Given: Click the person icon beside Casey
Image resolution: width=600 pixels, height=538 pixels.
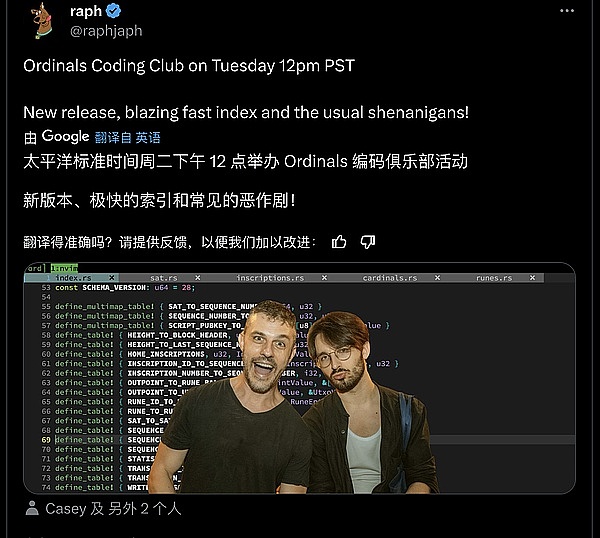Looking at the screenshot, I should click(x=32, y=508).
